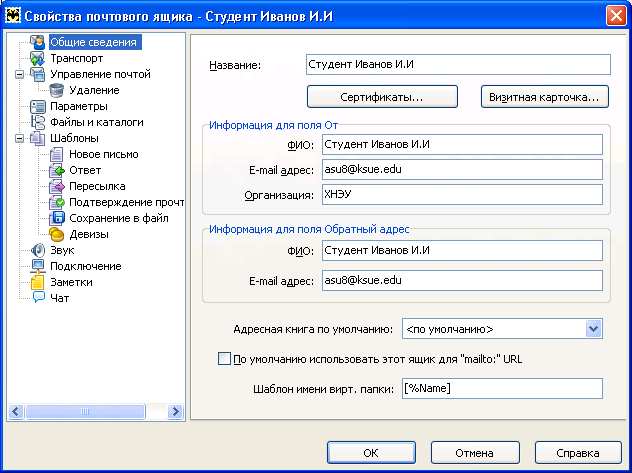632x473 pixels.
Task: Collapse the Управление почтой branch
Action: point(19,75)
